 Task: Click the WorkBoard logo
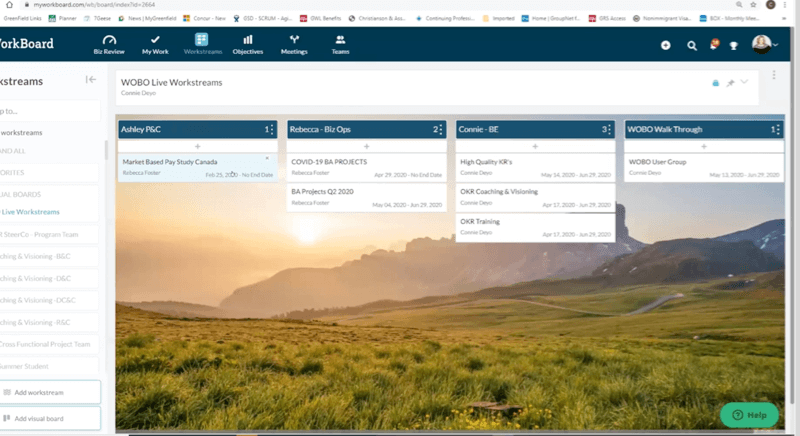[27, 44]
